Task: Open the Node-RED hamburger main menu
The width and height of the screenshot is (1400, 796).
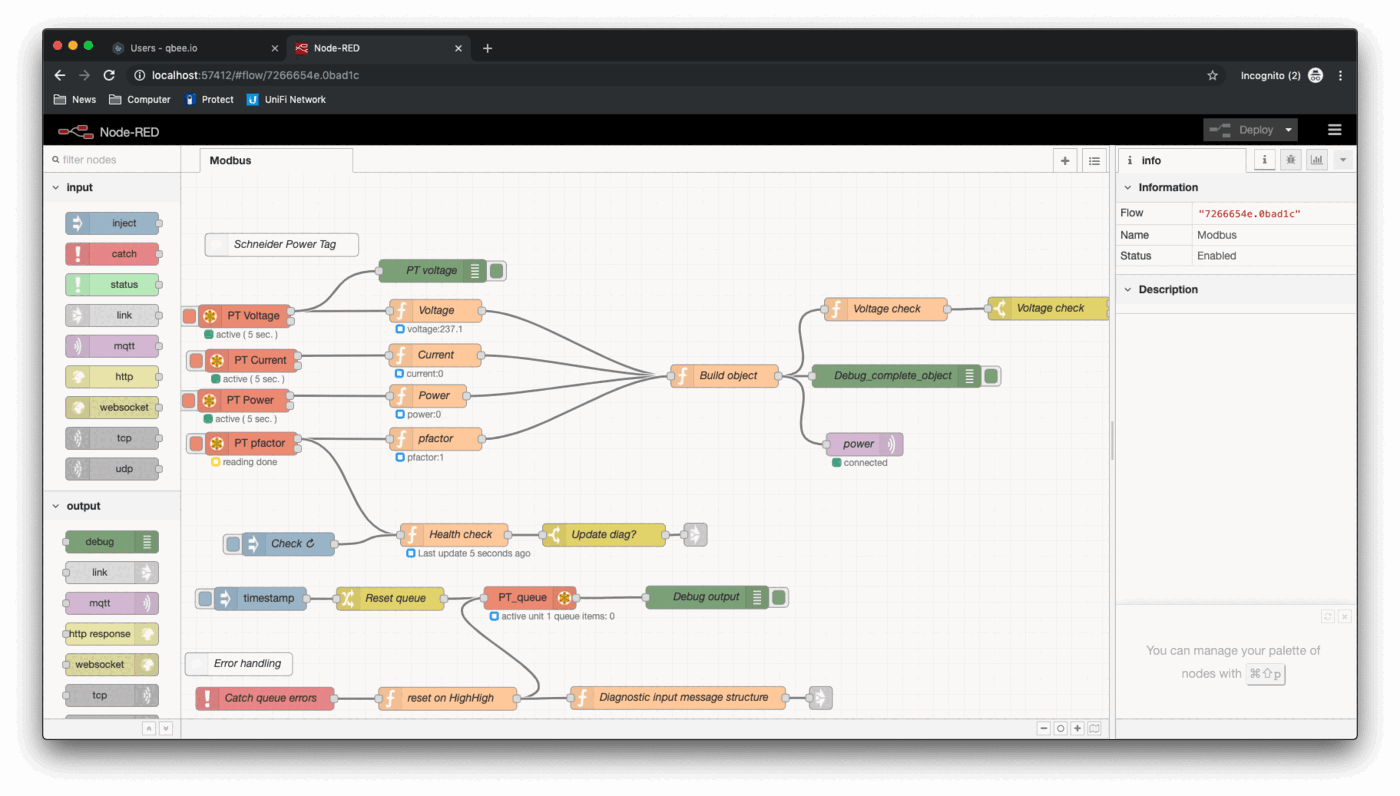Action: [x=1334, y=130]
